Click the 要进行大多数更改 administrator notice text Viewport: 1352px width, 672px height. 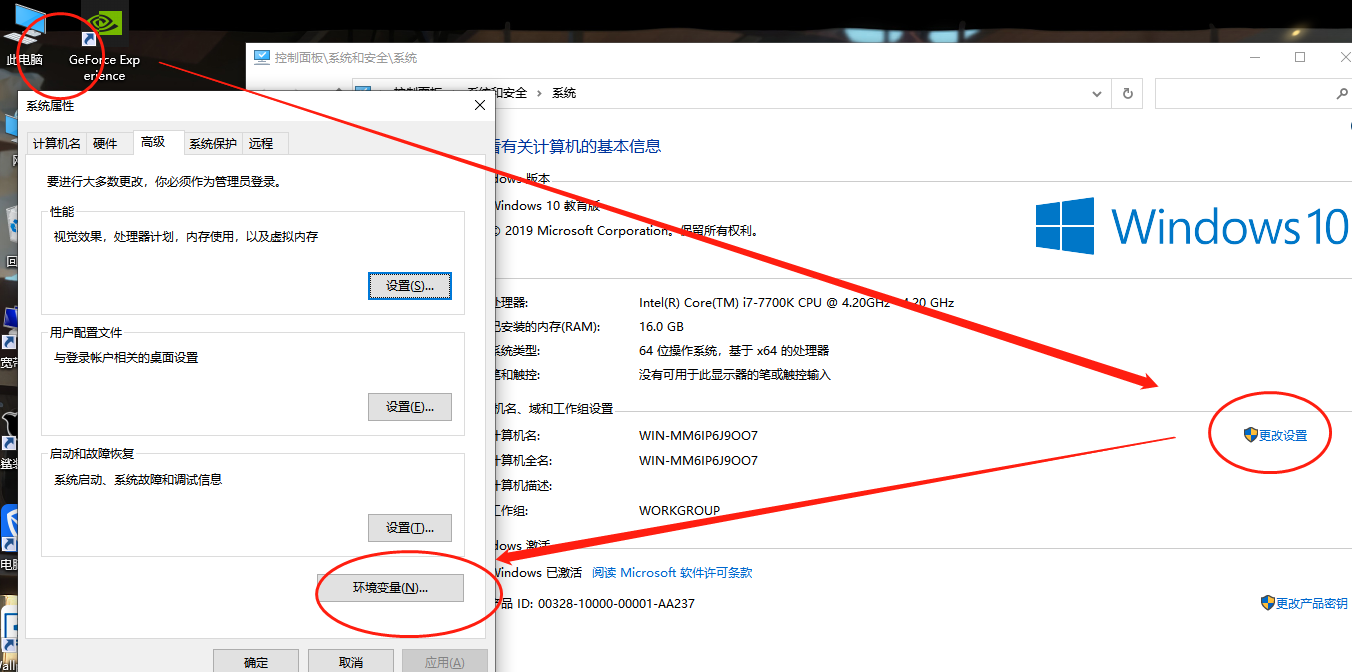pos(165,182)
